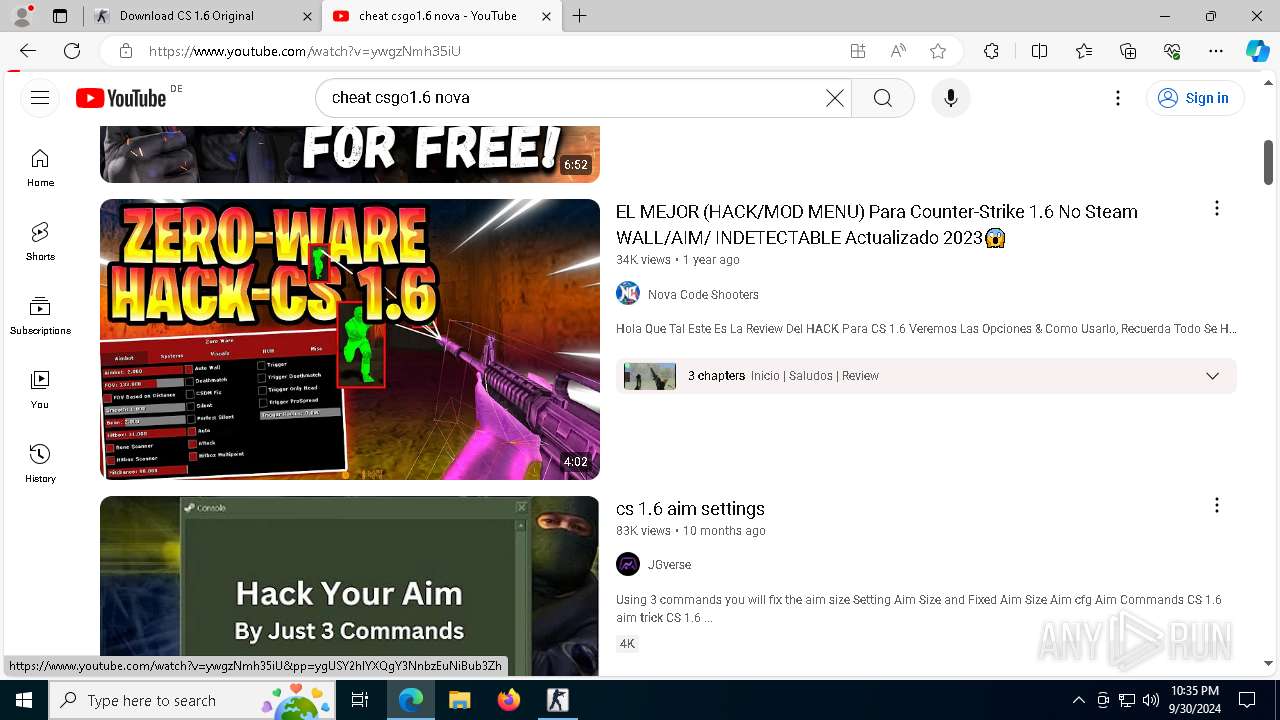Open Collections panel
This screenshot has width=1280, height=720.
(x=1128, y=51)
